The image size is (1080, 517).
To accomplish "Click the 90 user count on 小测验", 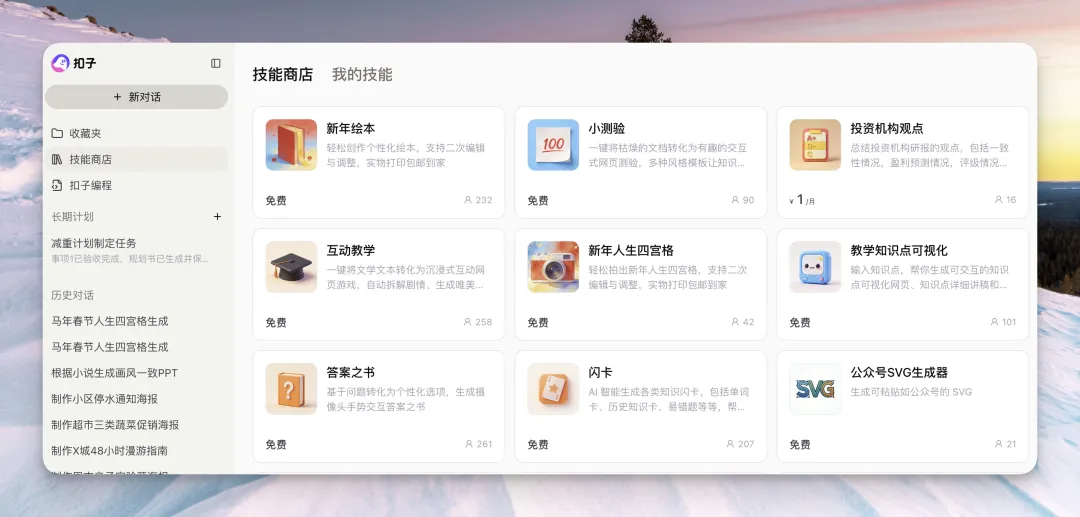I will point(742,200).
